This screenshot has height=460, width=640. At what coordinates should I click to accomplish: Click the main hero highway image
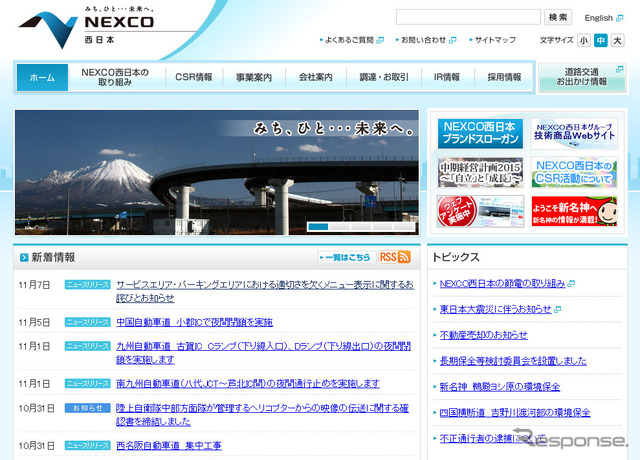[x=217, y=172]
